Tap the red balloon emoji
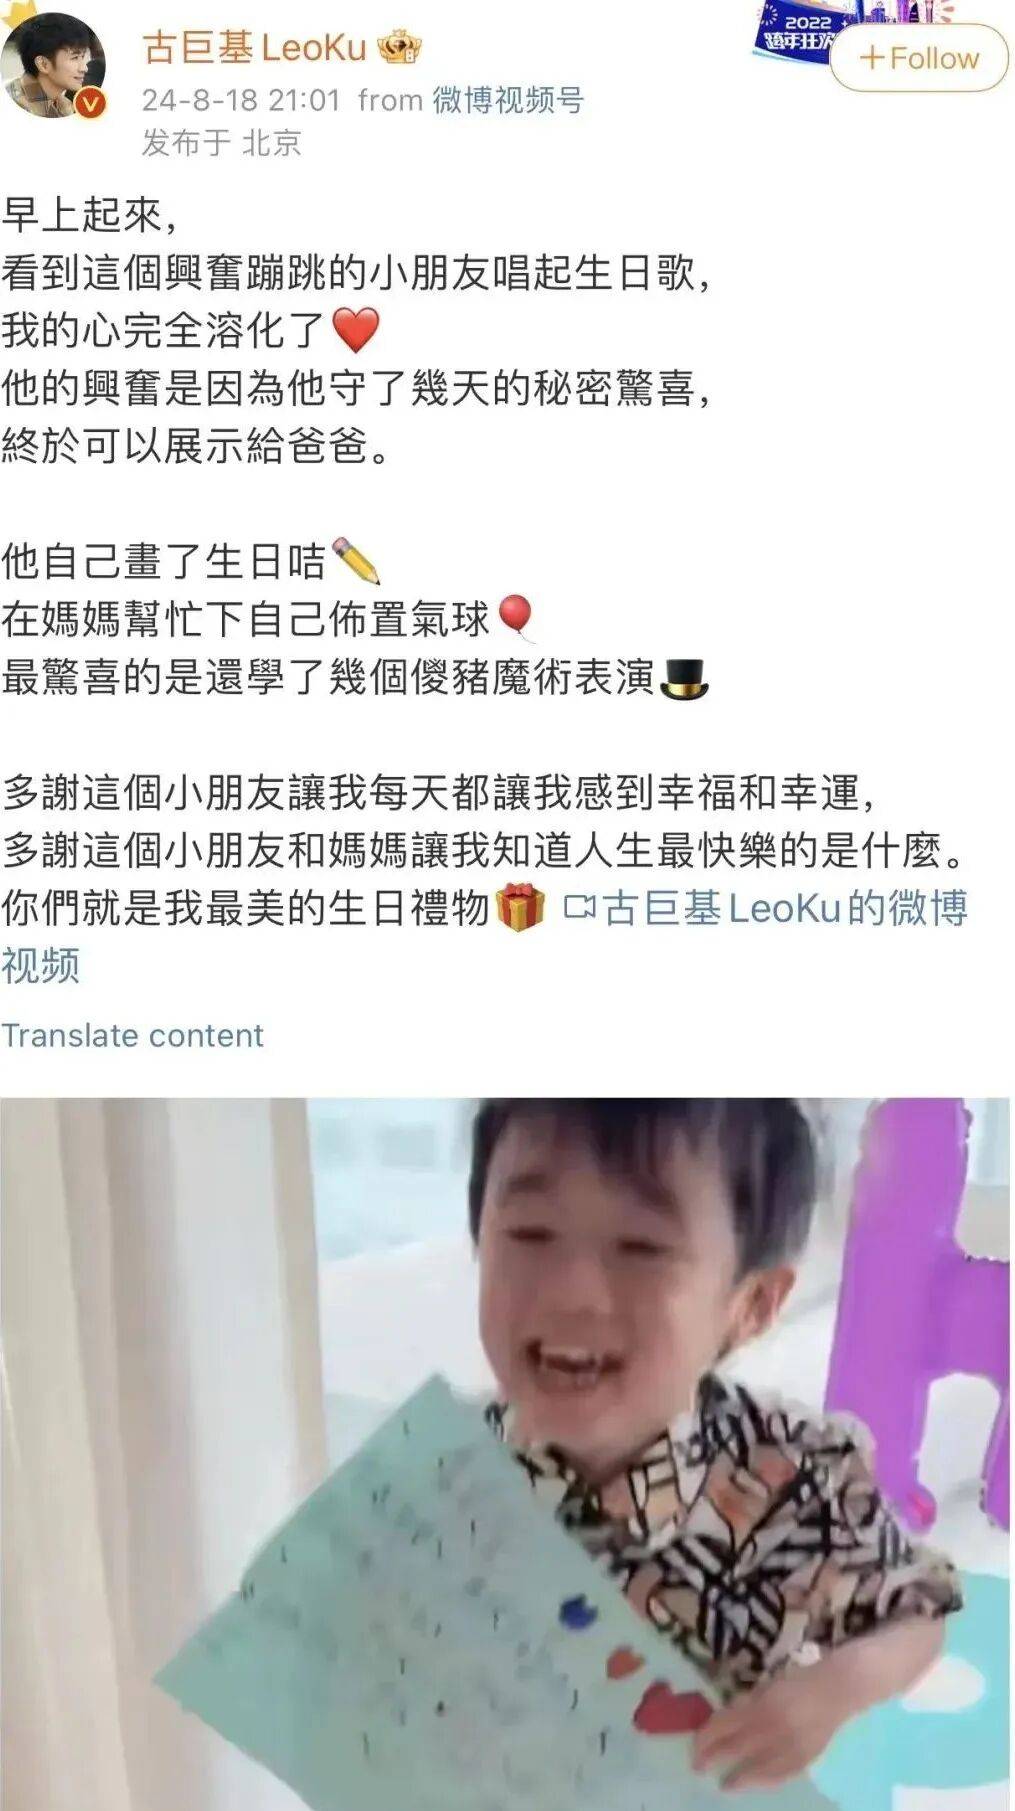This screenshot has height=1811, width=1015. [x=516, y=618]
